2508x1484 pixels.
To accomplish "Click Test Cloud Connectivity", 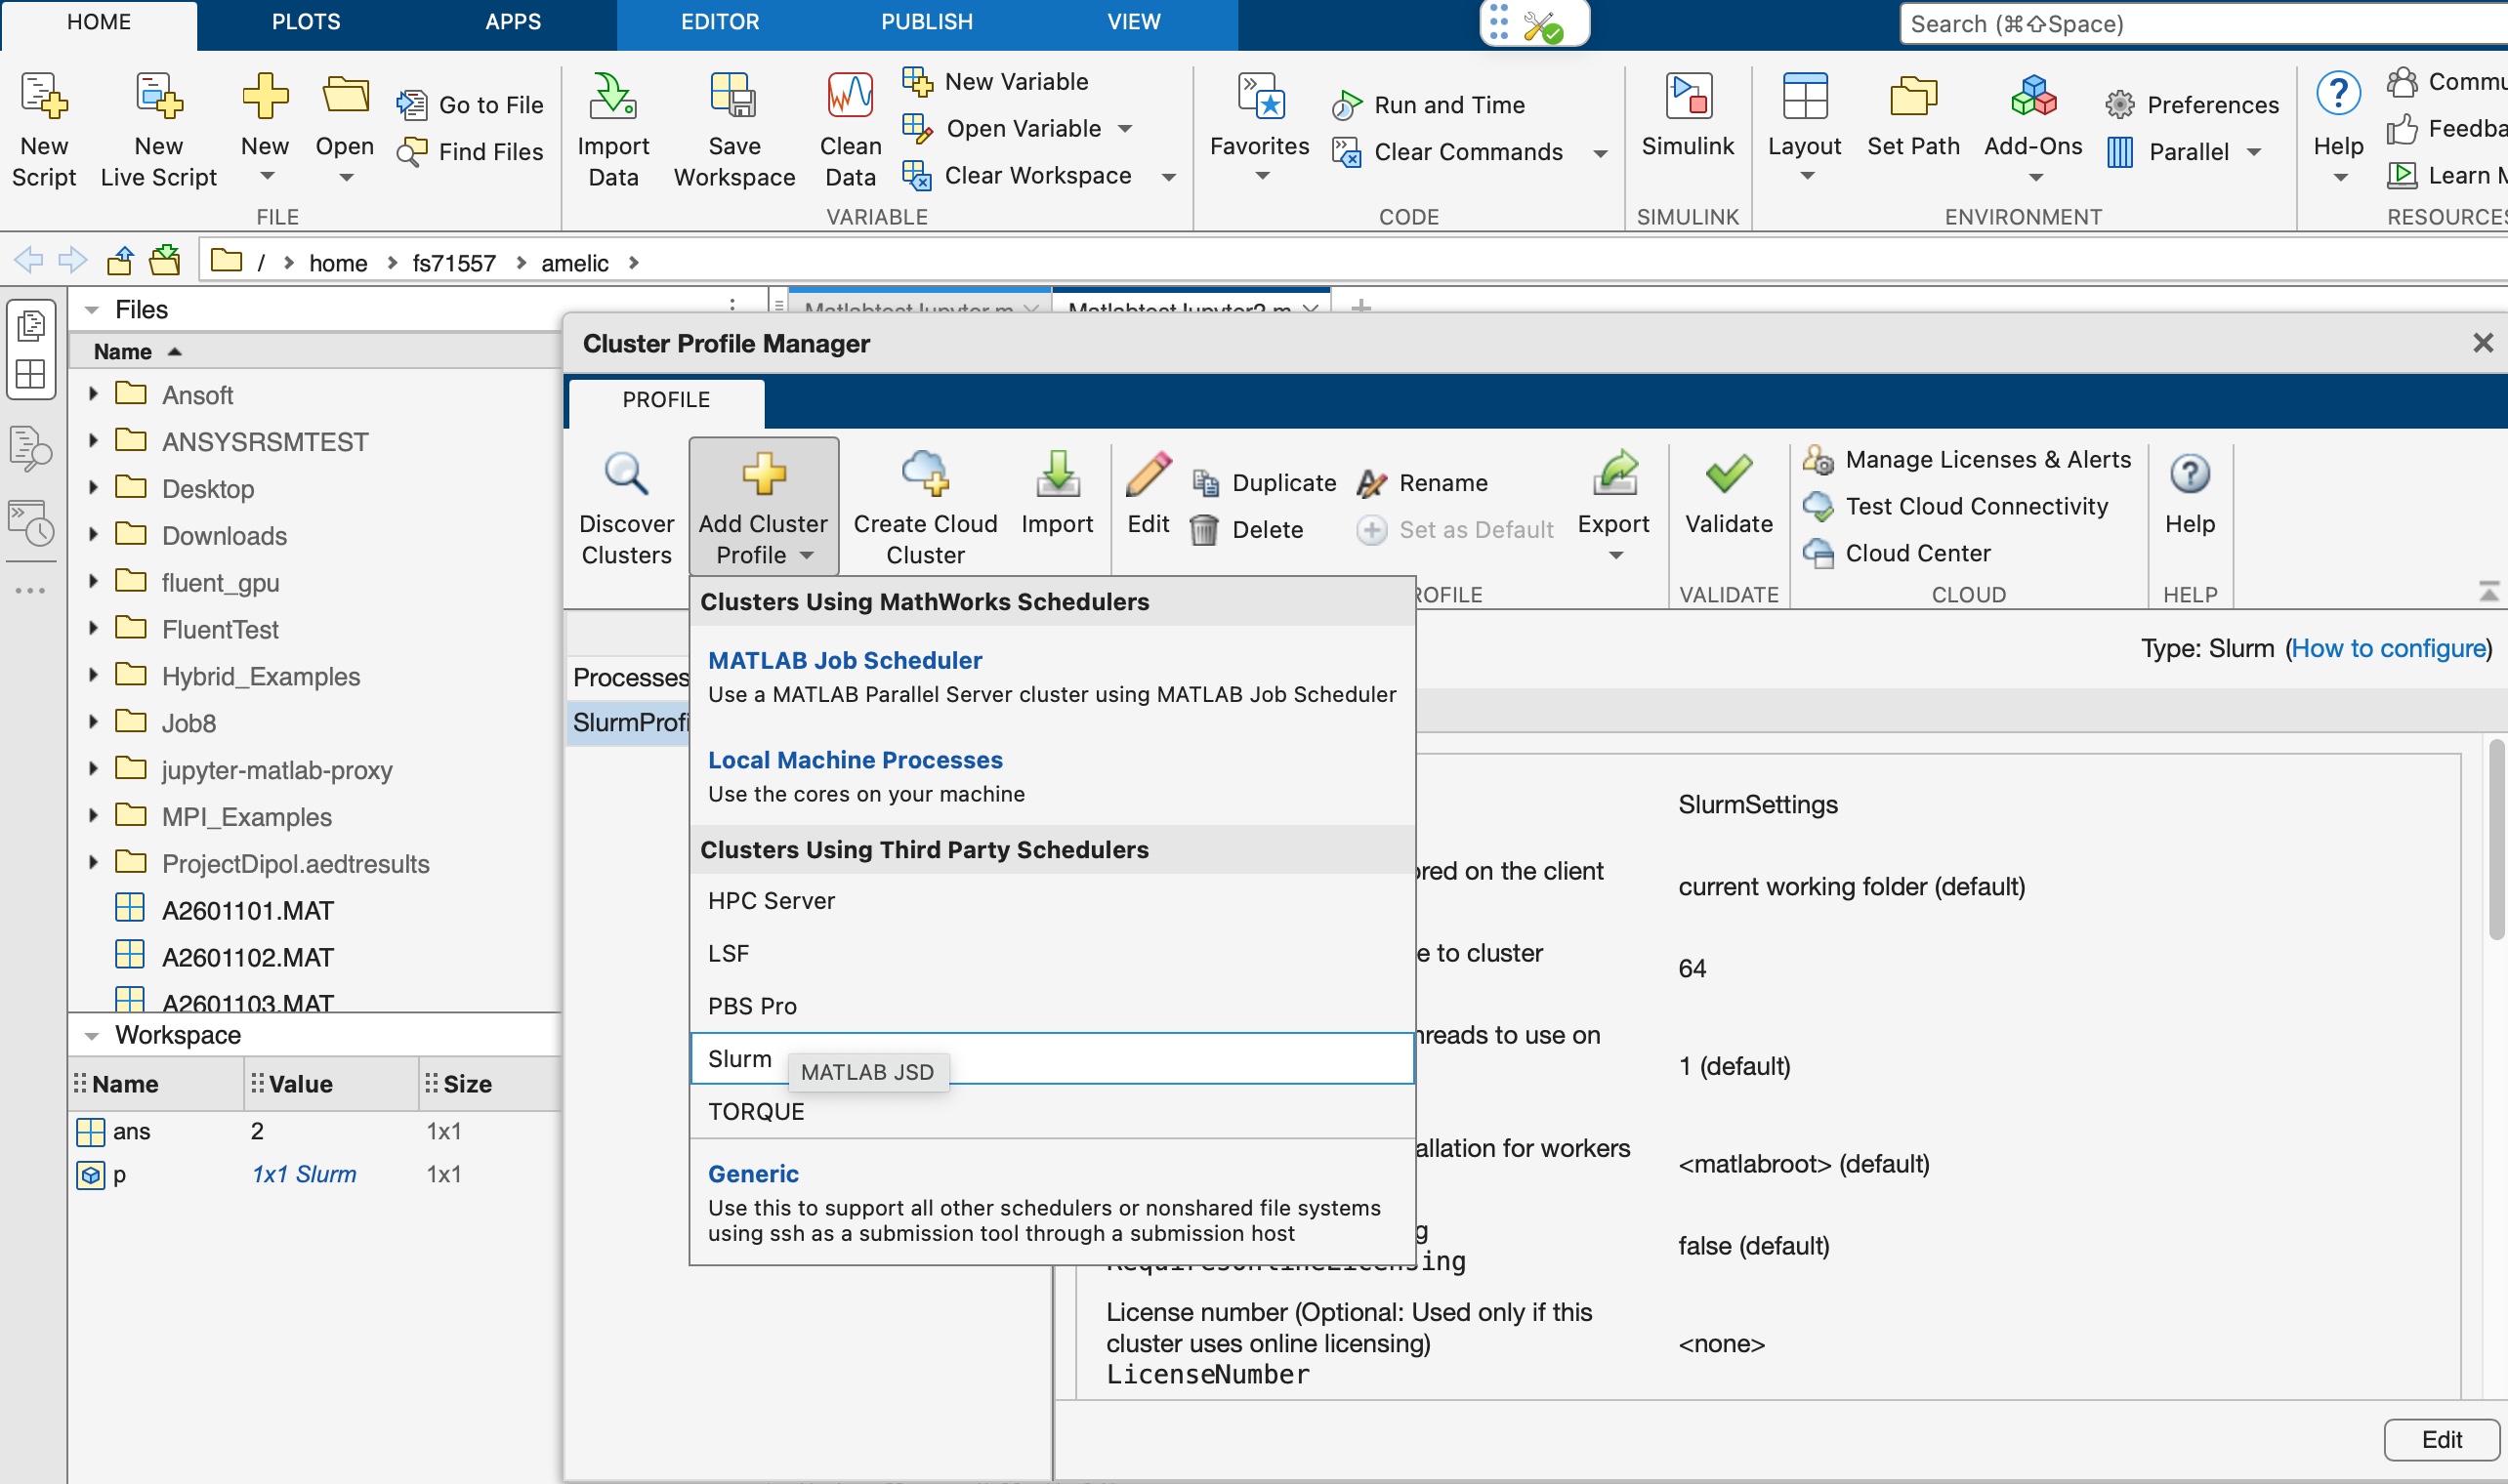I will (1956, 507).
